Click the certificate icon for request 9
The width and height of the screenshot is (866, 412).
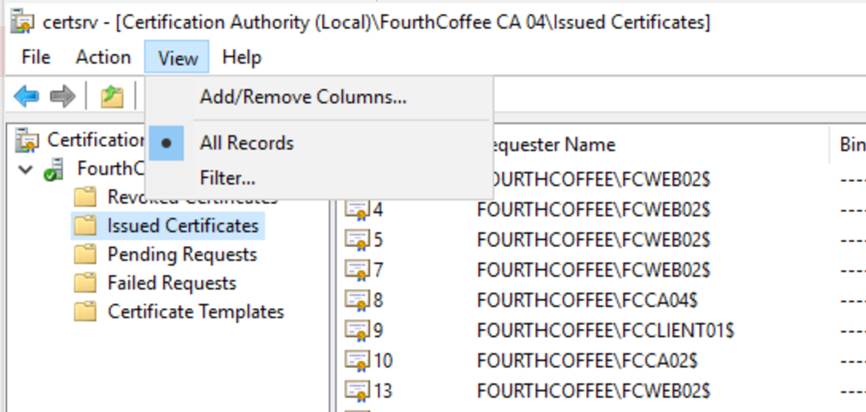357,330
